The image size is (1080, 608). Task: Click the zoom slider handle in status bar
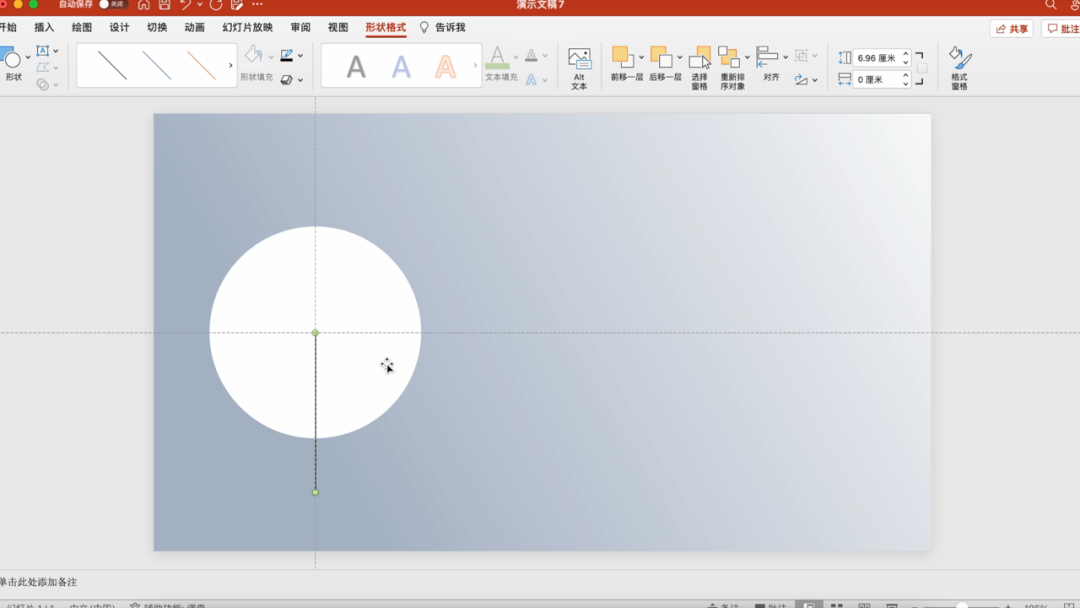[x=962, y=606]
